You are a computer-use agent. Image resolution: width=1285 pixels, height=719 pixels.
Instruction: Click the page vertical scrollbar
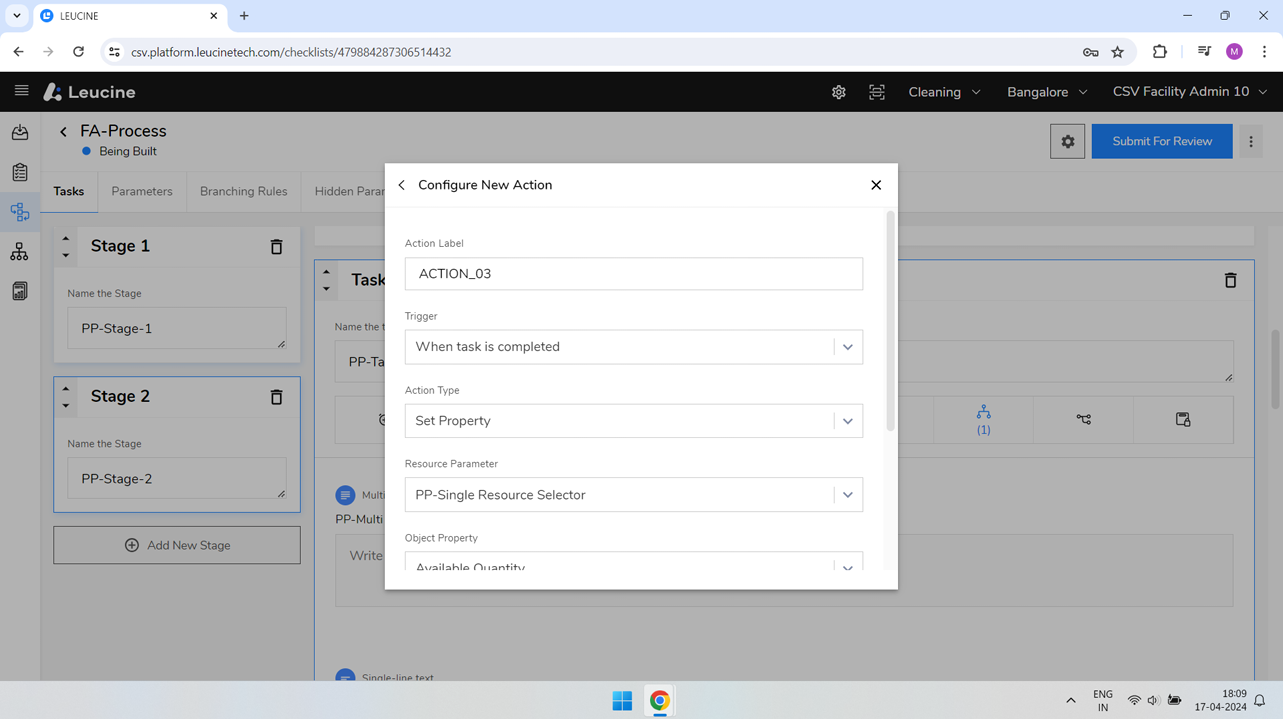[x=1275, y=369]
